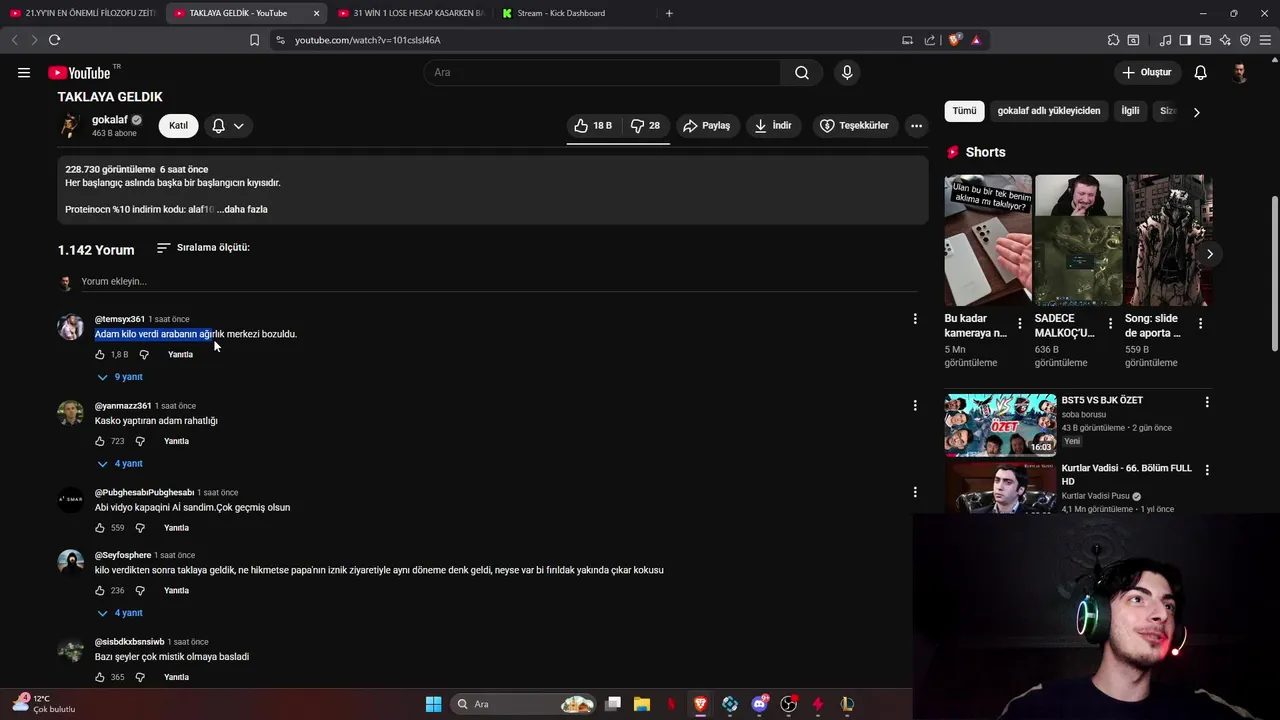Select the Tümü filter chip
The image size is (1280, 720).
tap(964, 111)
